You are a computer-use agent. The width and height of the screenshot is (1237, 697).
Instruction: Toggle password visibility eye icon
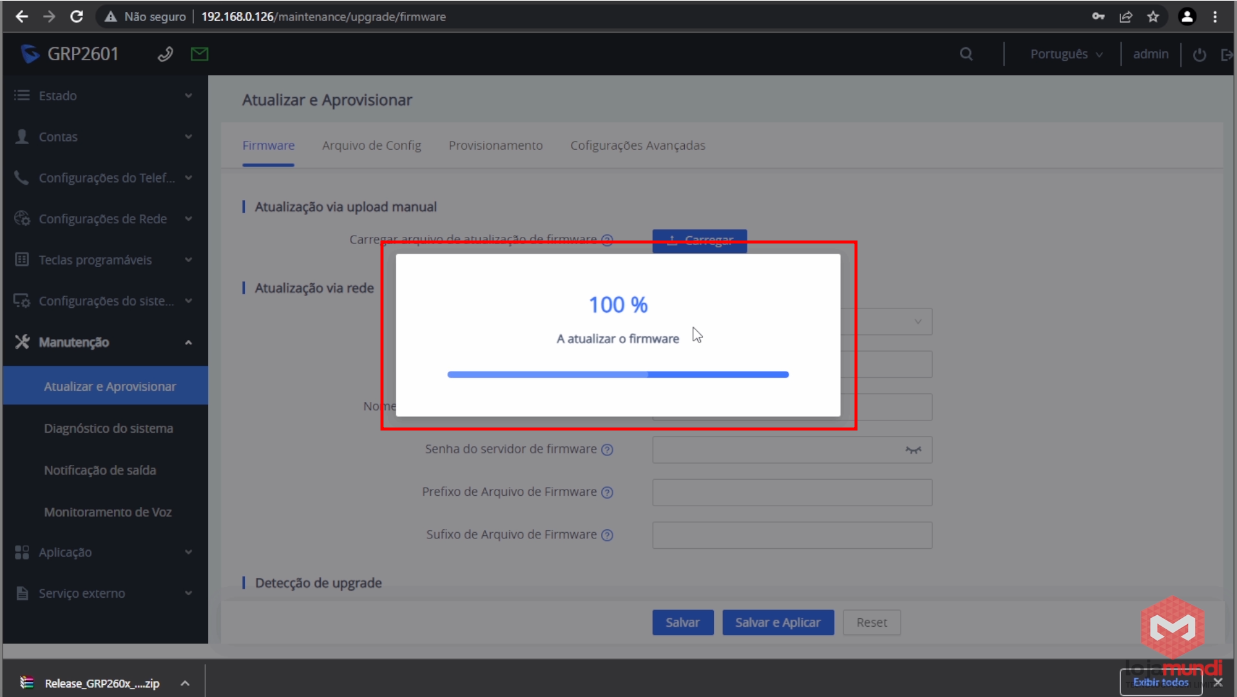coord(912,450)
